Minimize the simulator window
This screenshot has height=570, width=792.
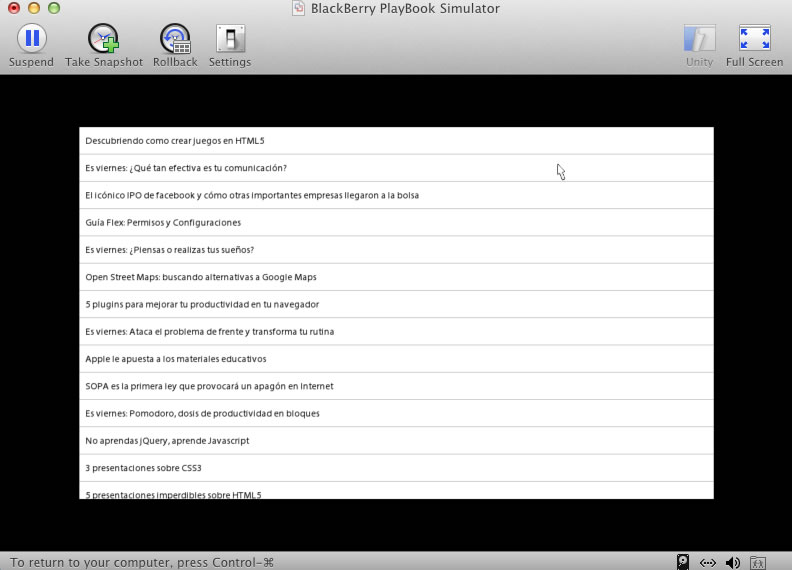[34, 8]
